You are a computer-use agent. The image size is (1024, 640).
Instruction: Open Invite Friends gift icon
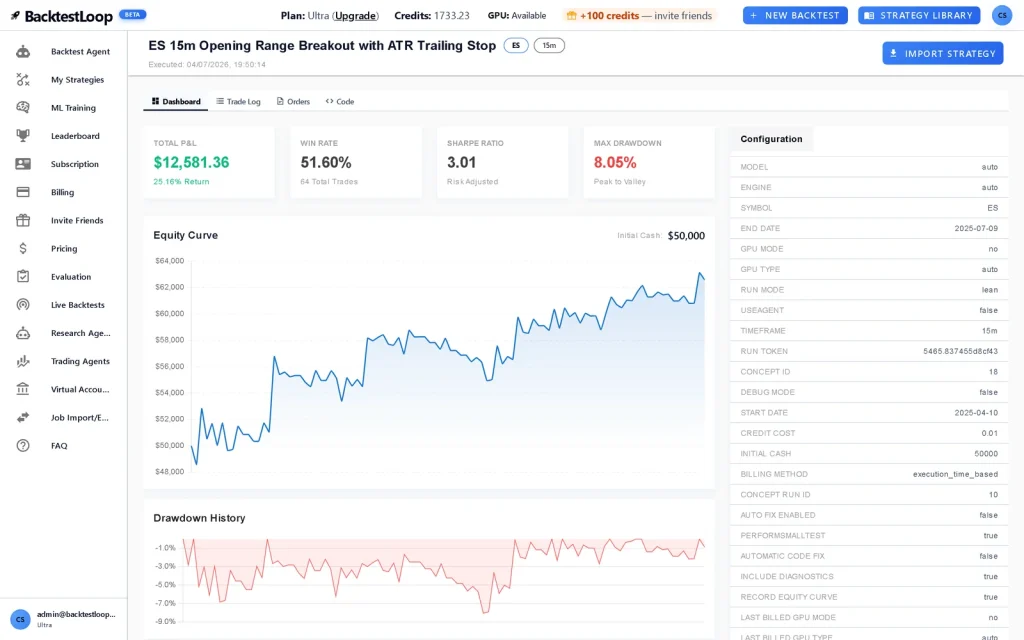23,220
